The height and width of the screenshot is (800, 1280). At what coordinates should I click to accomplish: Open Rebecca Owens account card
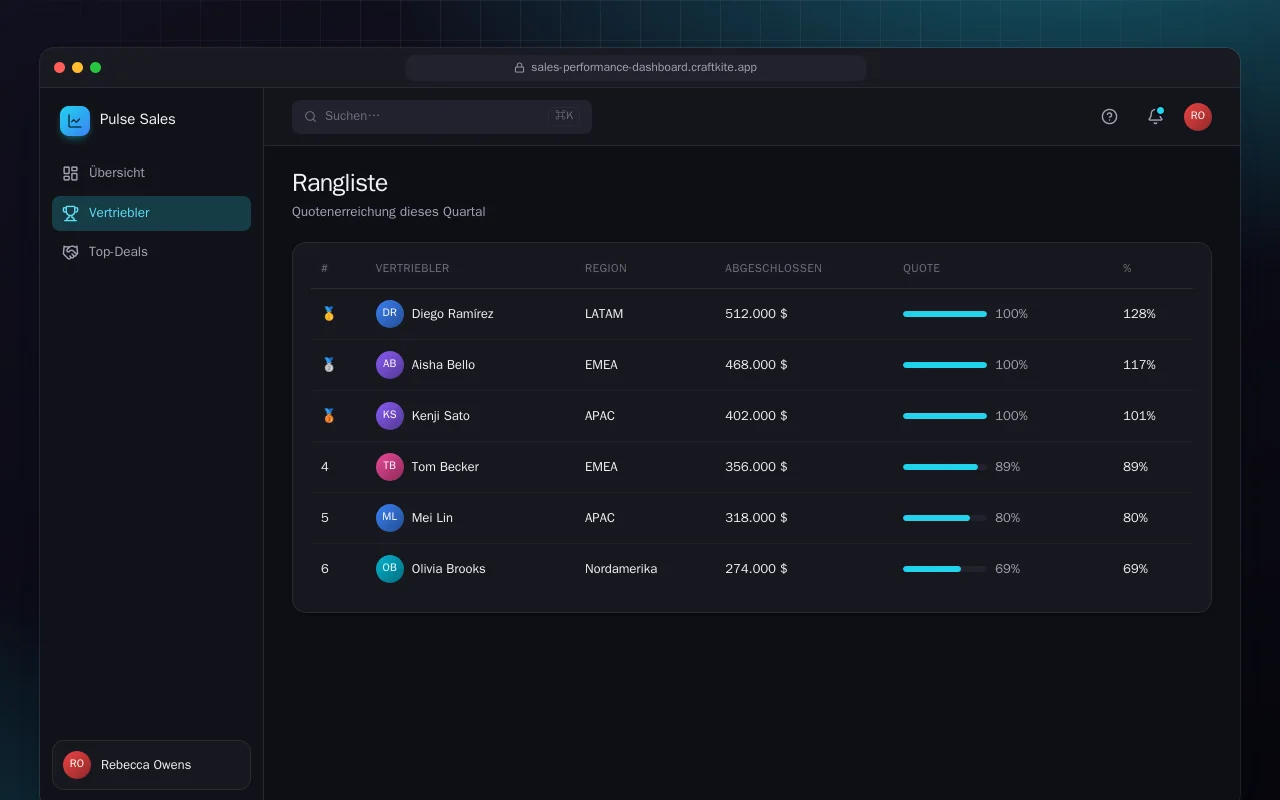tap(151, 765)
